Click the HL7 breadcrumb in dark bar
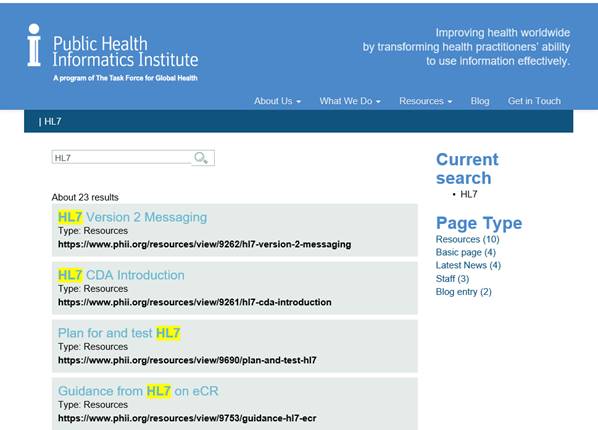The height and width of the screenshot is (430, 598). (x=53, y=121)
